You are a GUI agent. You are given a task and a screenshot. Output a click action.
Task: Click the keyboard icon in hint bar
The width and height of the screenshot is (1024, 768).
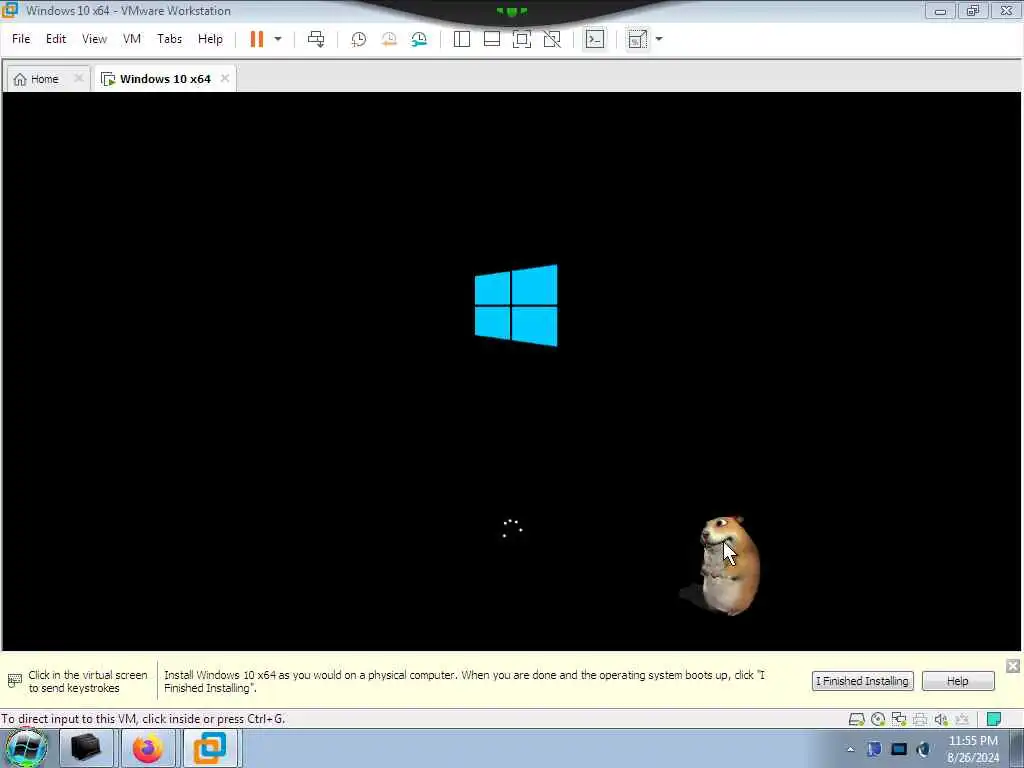14,681
